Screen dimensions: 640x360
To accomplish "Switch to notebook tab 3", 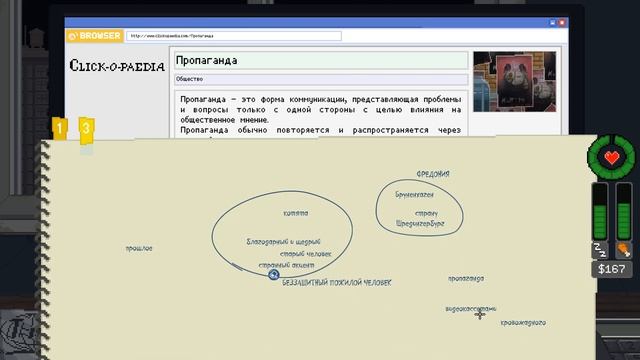I will coord(86,131).
